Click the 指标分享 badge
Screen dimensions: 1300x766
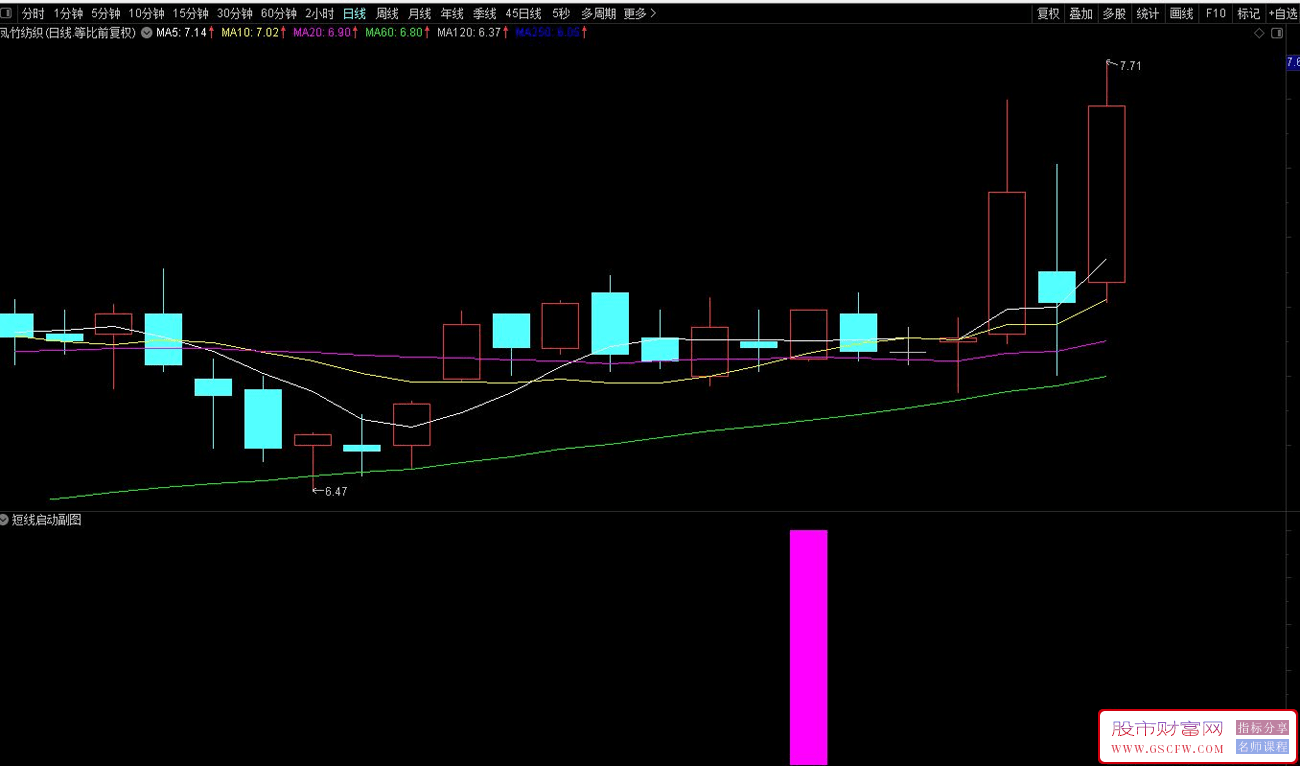coord(1263,728)
